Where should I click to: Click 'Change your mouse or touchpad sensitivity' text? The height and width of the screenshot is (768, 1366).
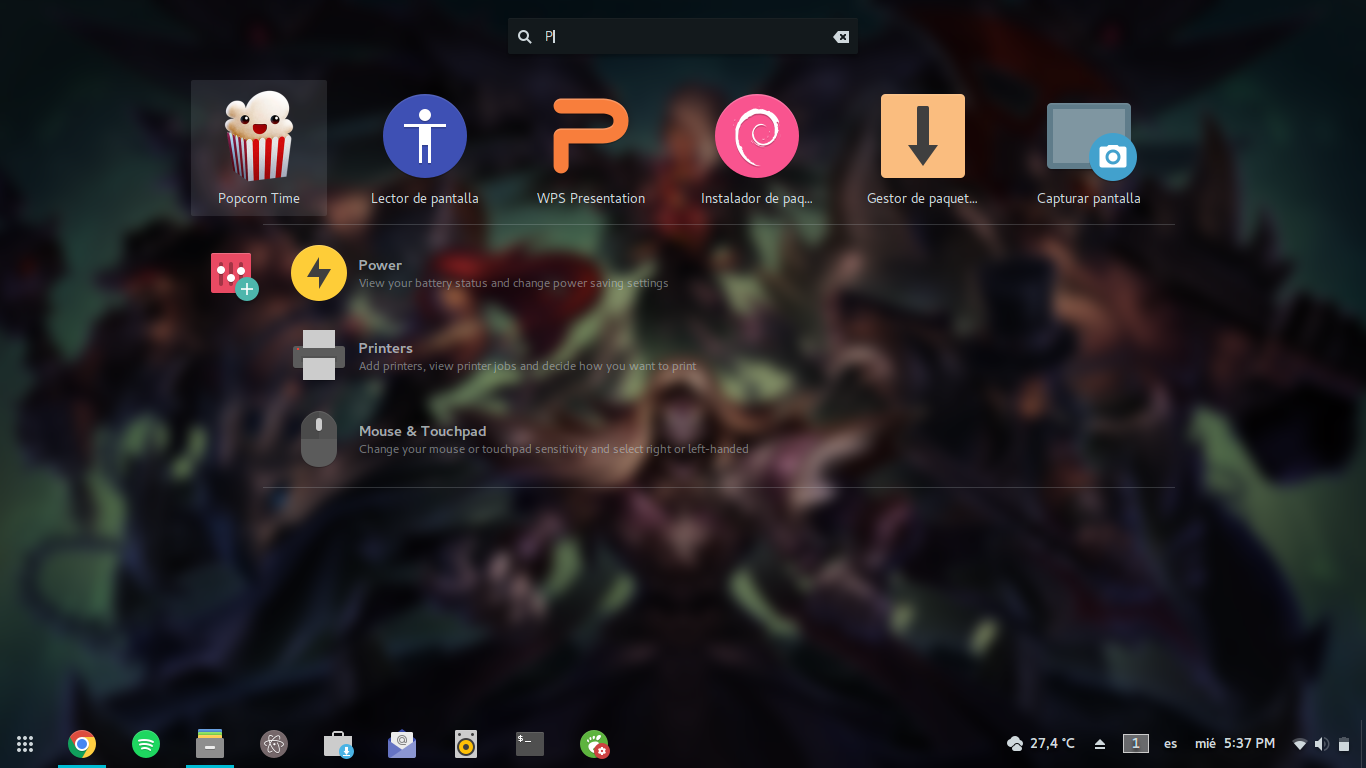tap(553, 449)
